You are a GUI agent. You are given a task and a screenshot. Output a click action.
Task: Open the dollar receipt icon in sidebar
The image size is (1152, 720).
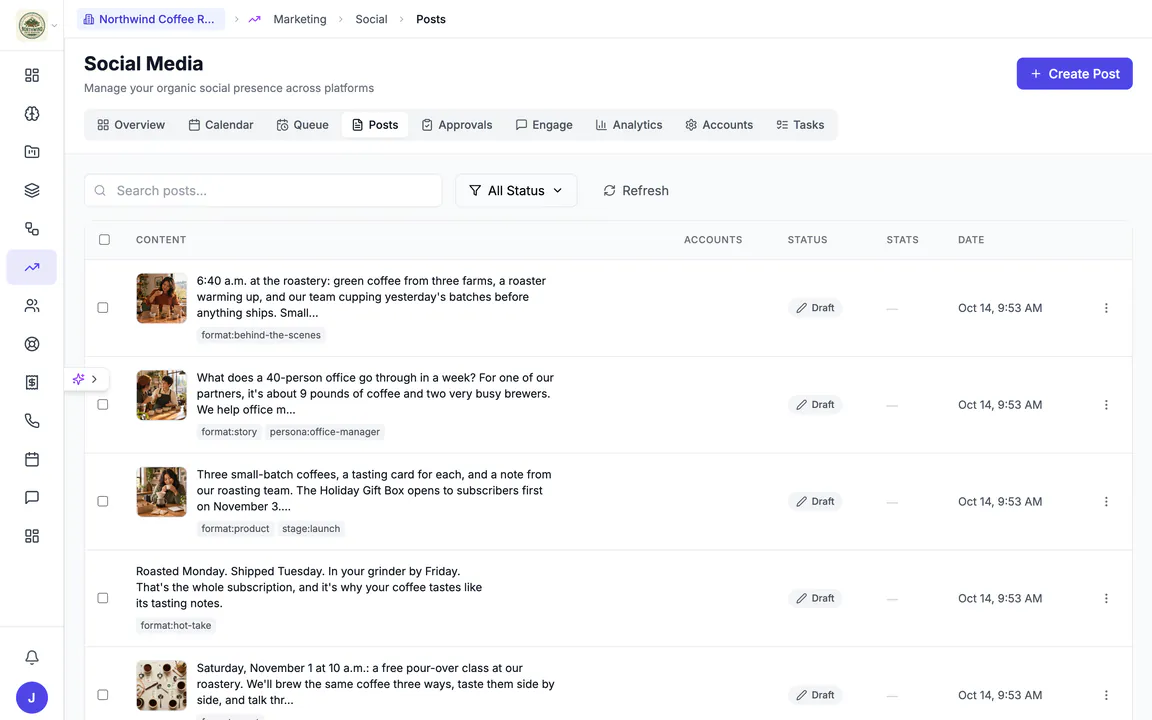[32, 382]
